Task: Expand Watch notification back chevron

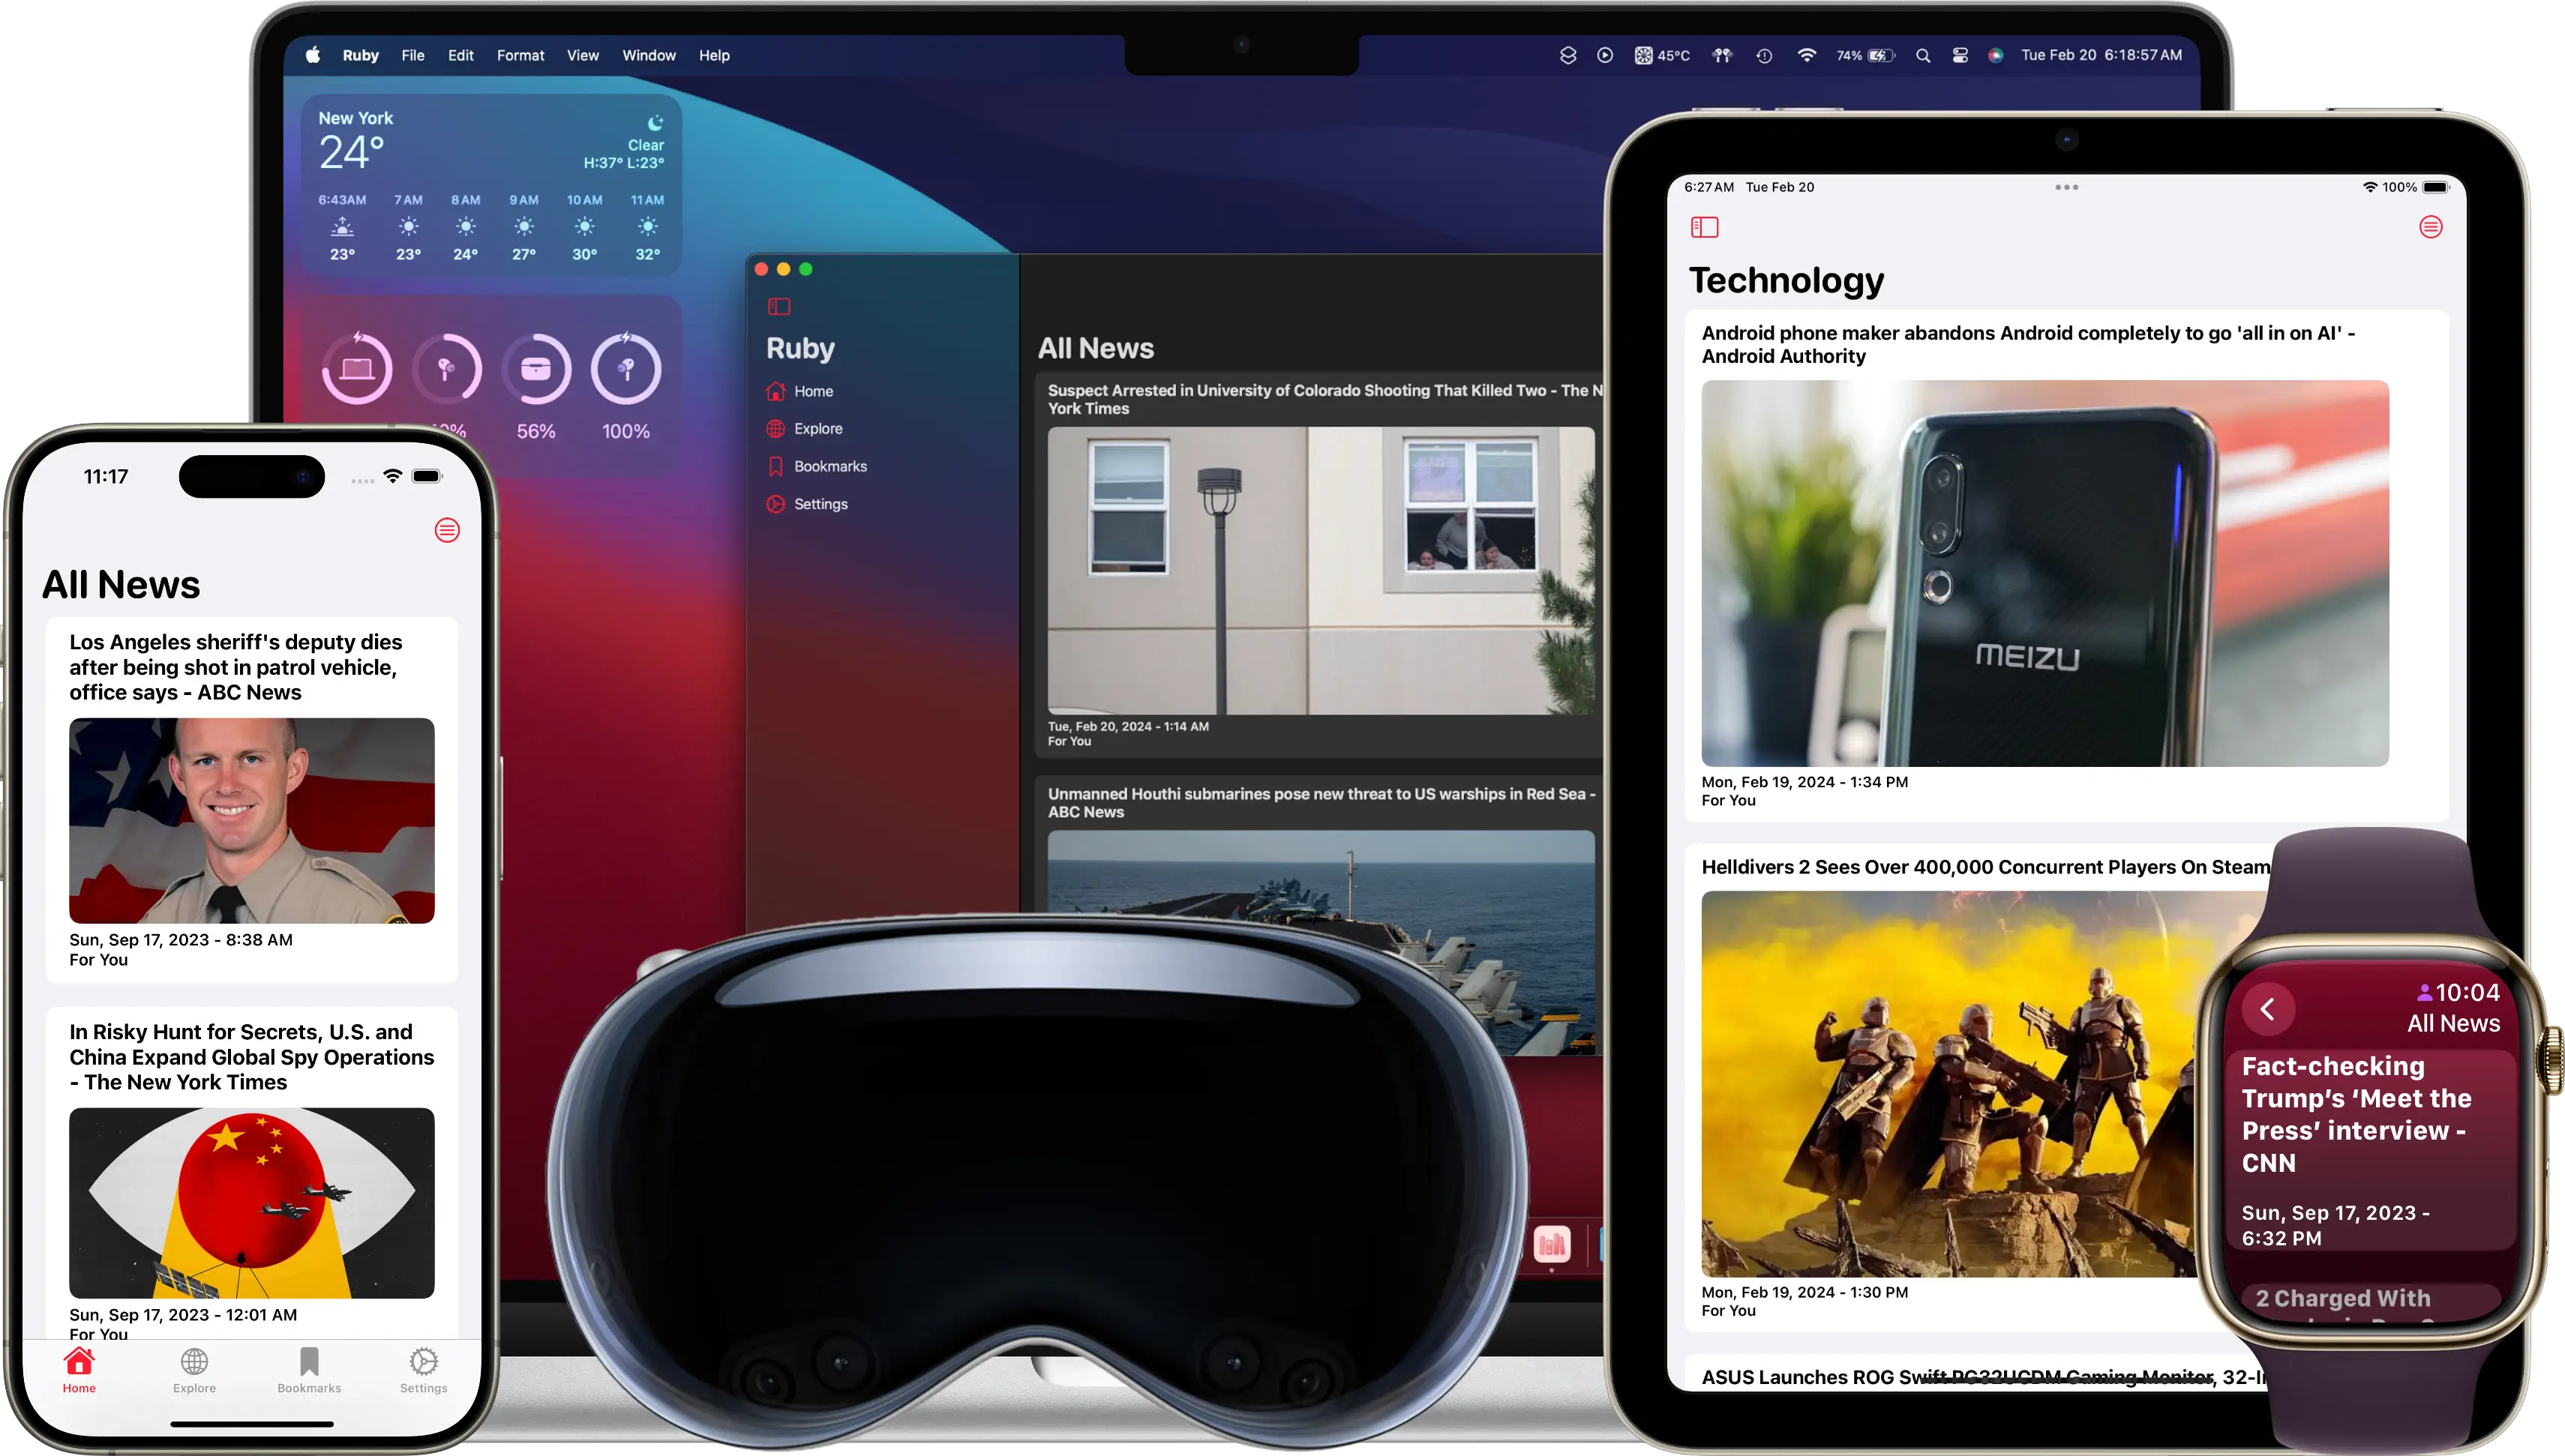Action: (2271, 1005)
